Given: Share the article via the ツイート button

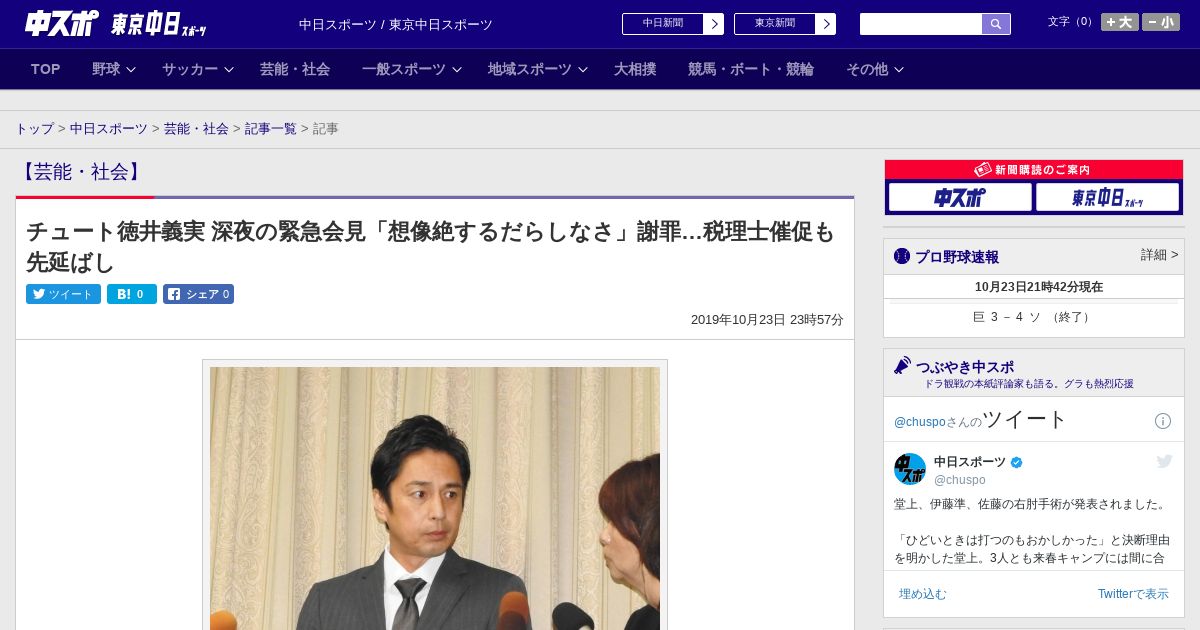Looking at the screenshot, I should [x=63, y=294].
